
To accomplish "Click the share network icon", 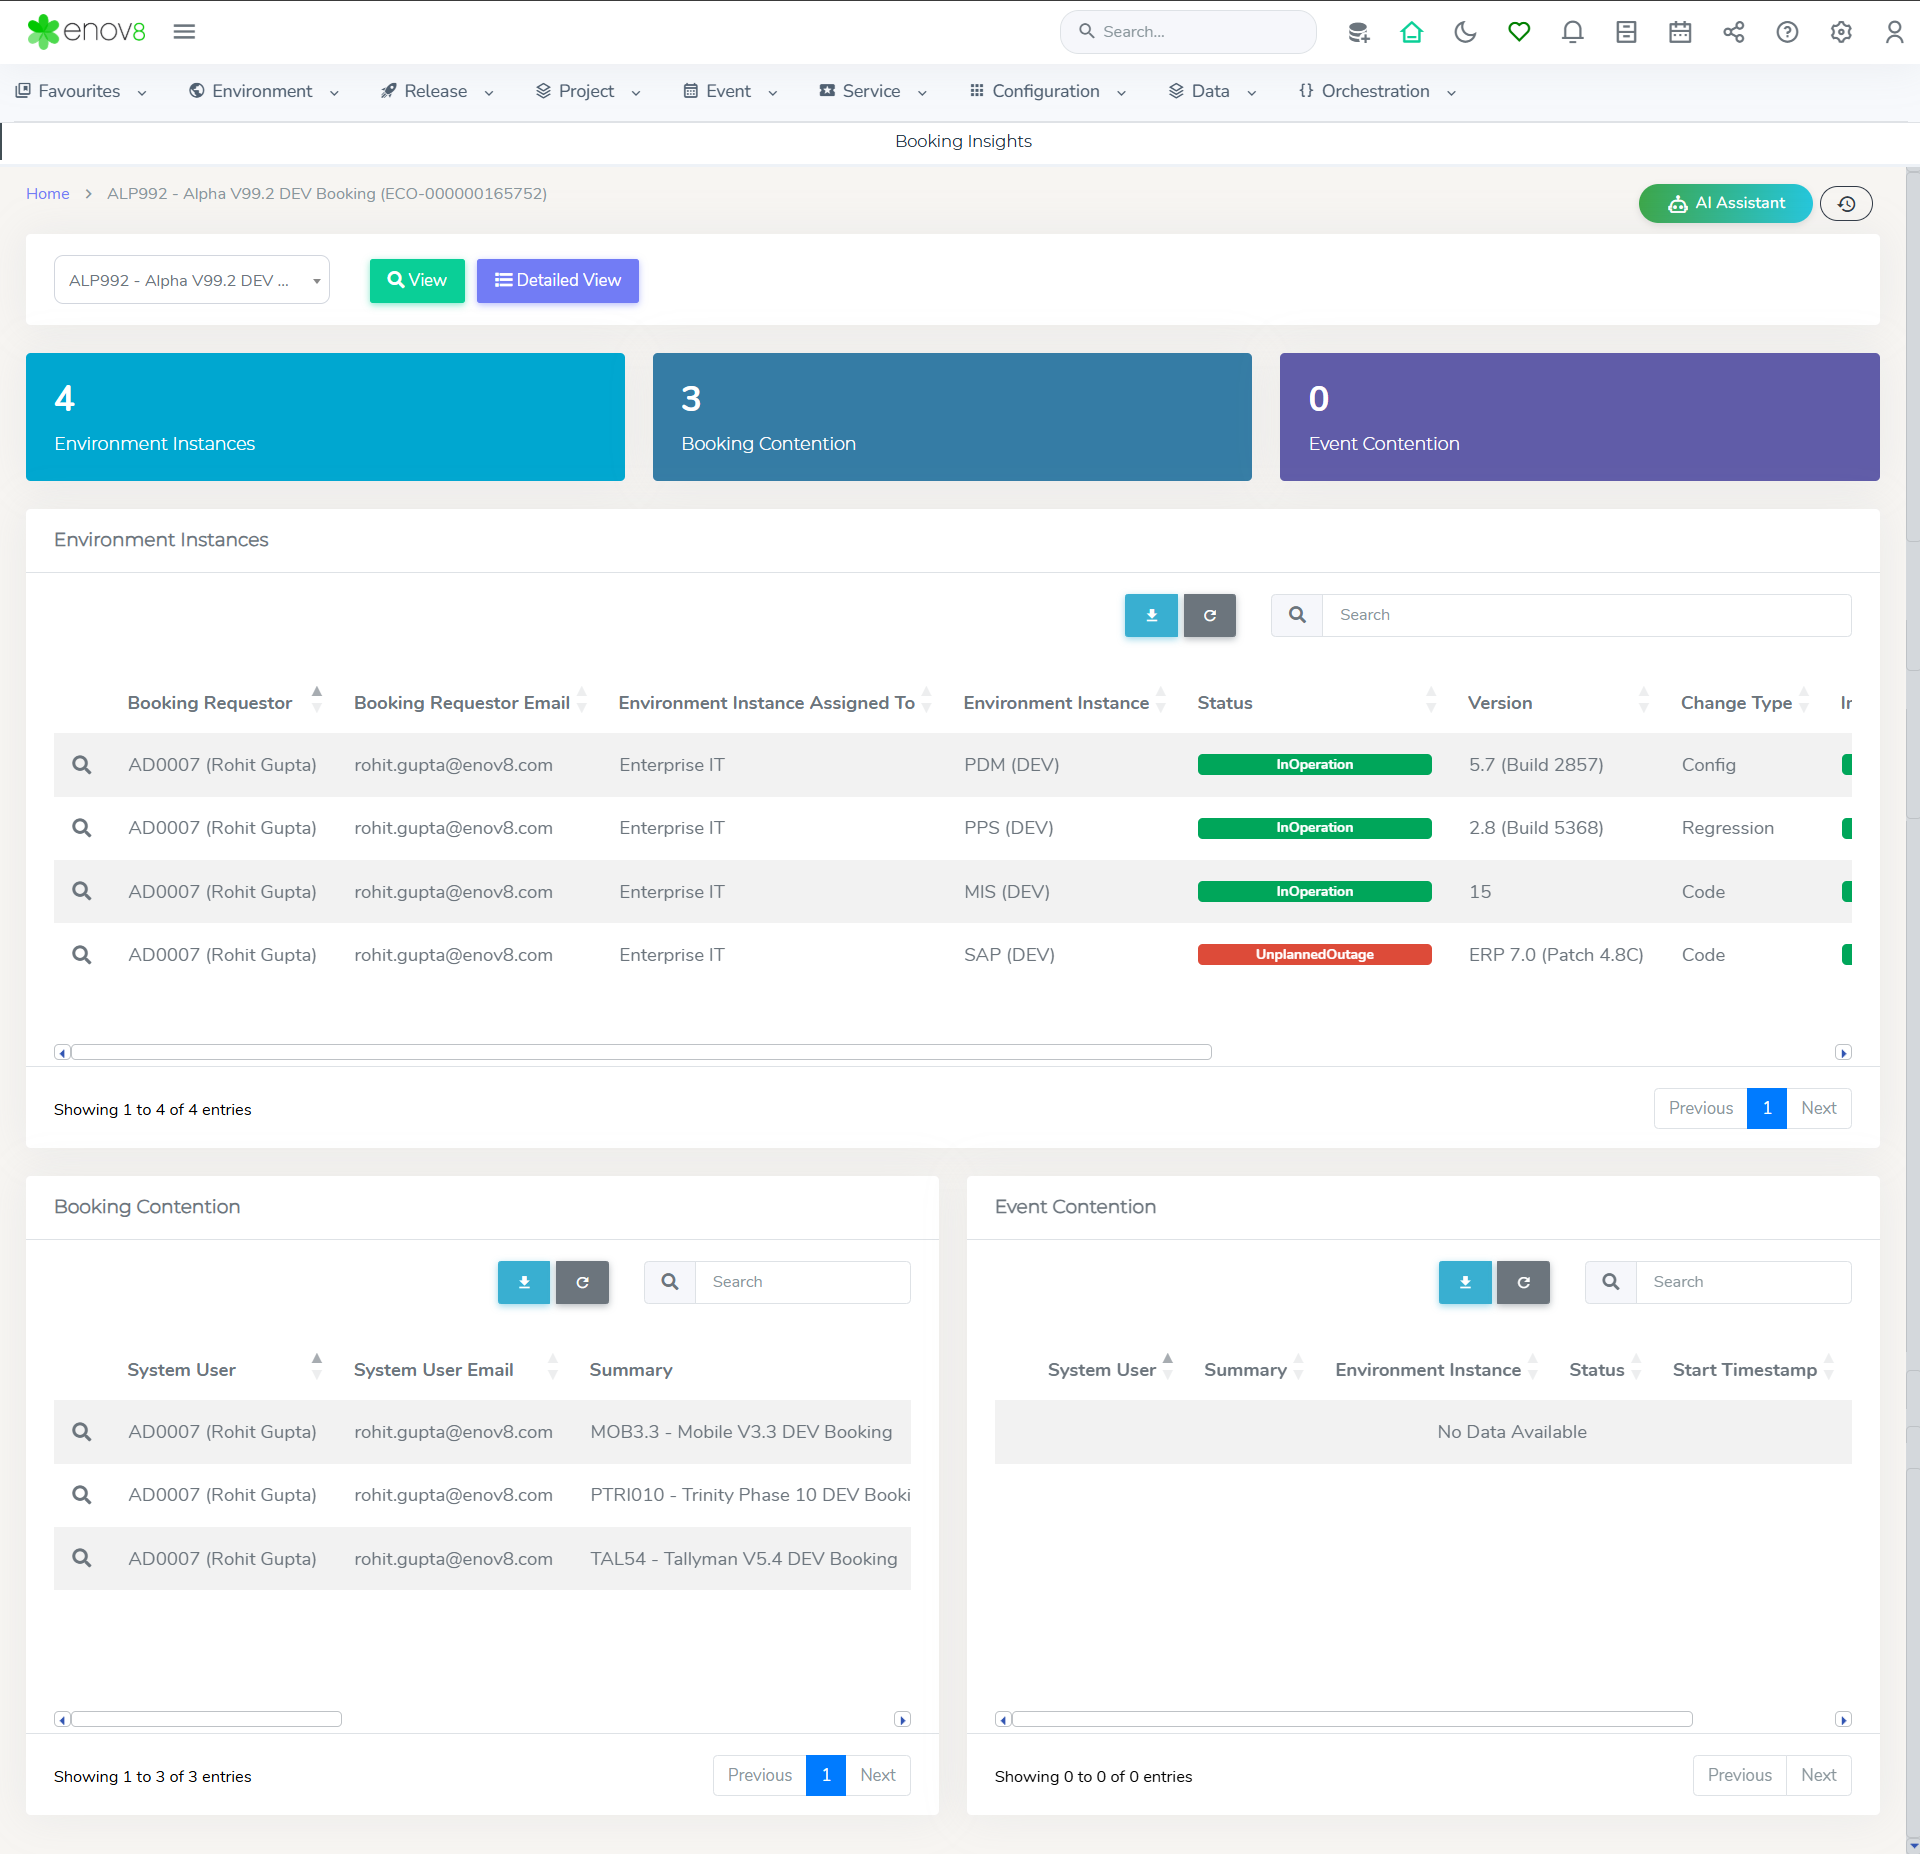I will coord(1733,32).
